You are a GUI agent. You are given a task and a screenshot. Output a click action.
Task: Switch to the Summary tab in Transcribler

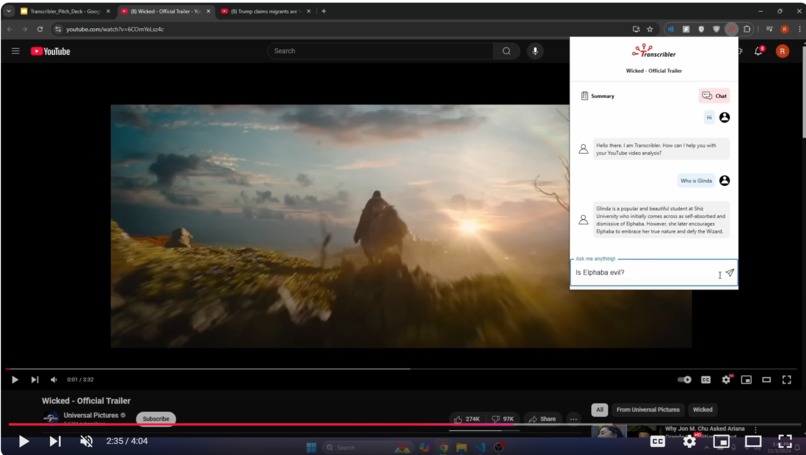597,96
